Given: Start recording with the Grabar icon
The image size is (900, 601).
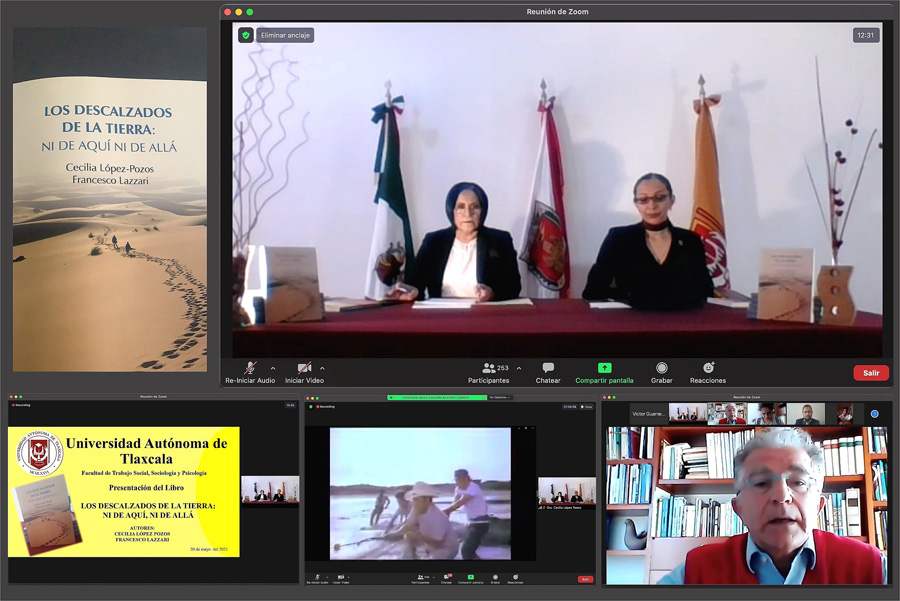Looking at the screenshot, I should point(662,368).
